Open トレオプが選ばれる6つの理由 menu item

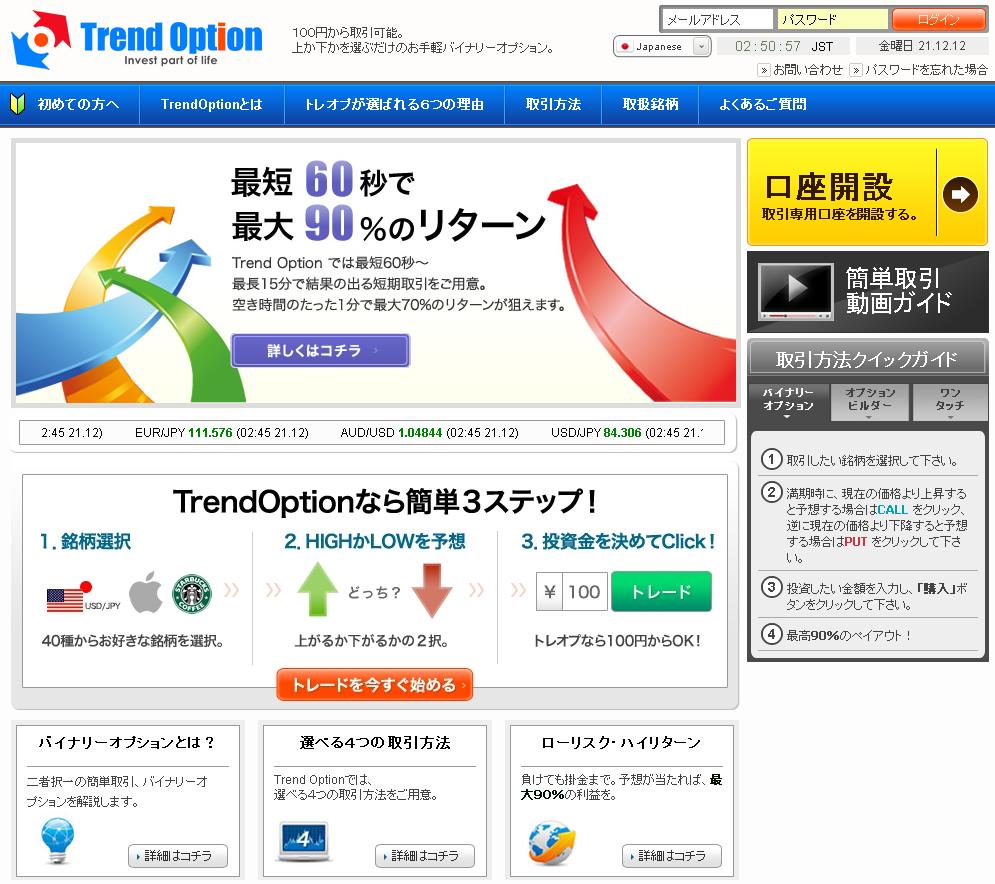click(394, 104)
